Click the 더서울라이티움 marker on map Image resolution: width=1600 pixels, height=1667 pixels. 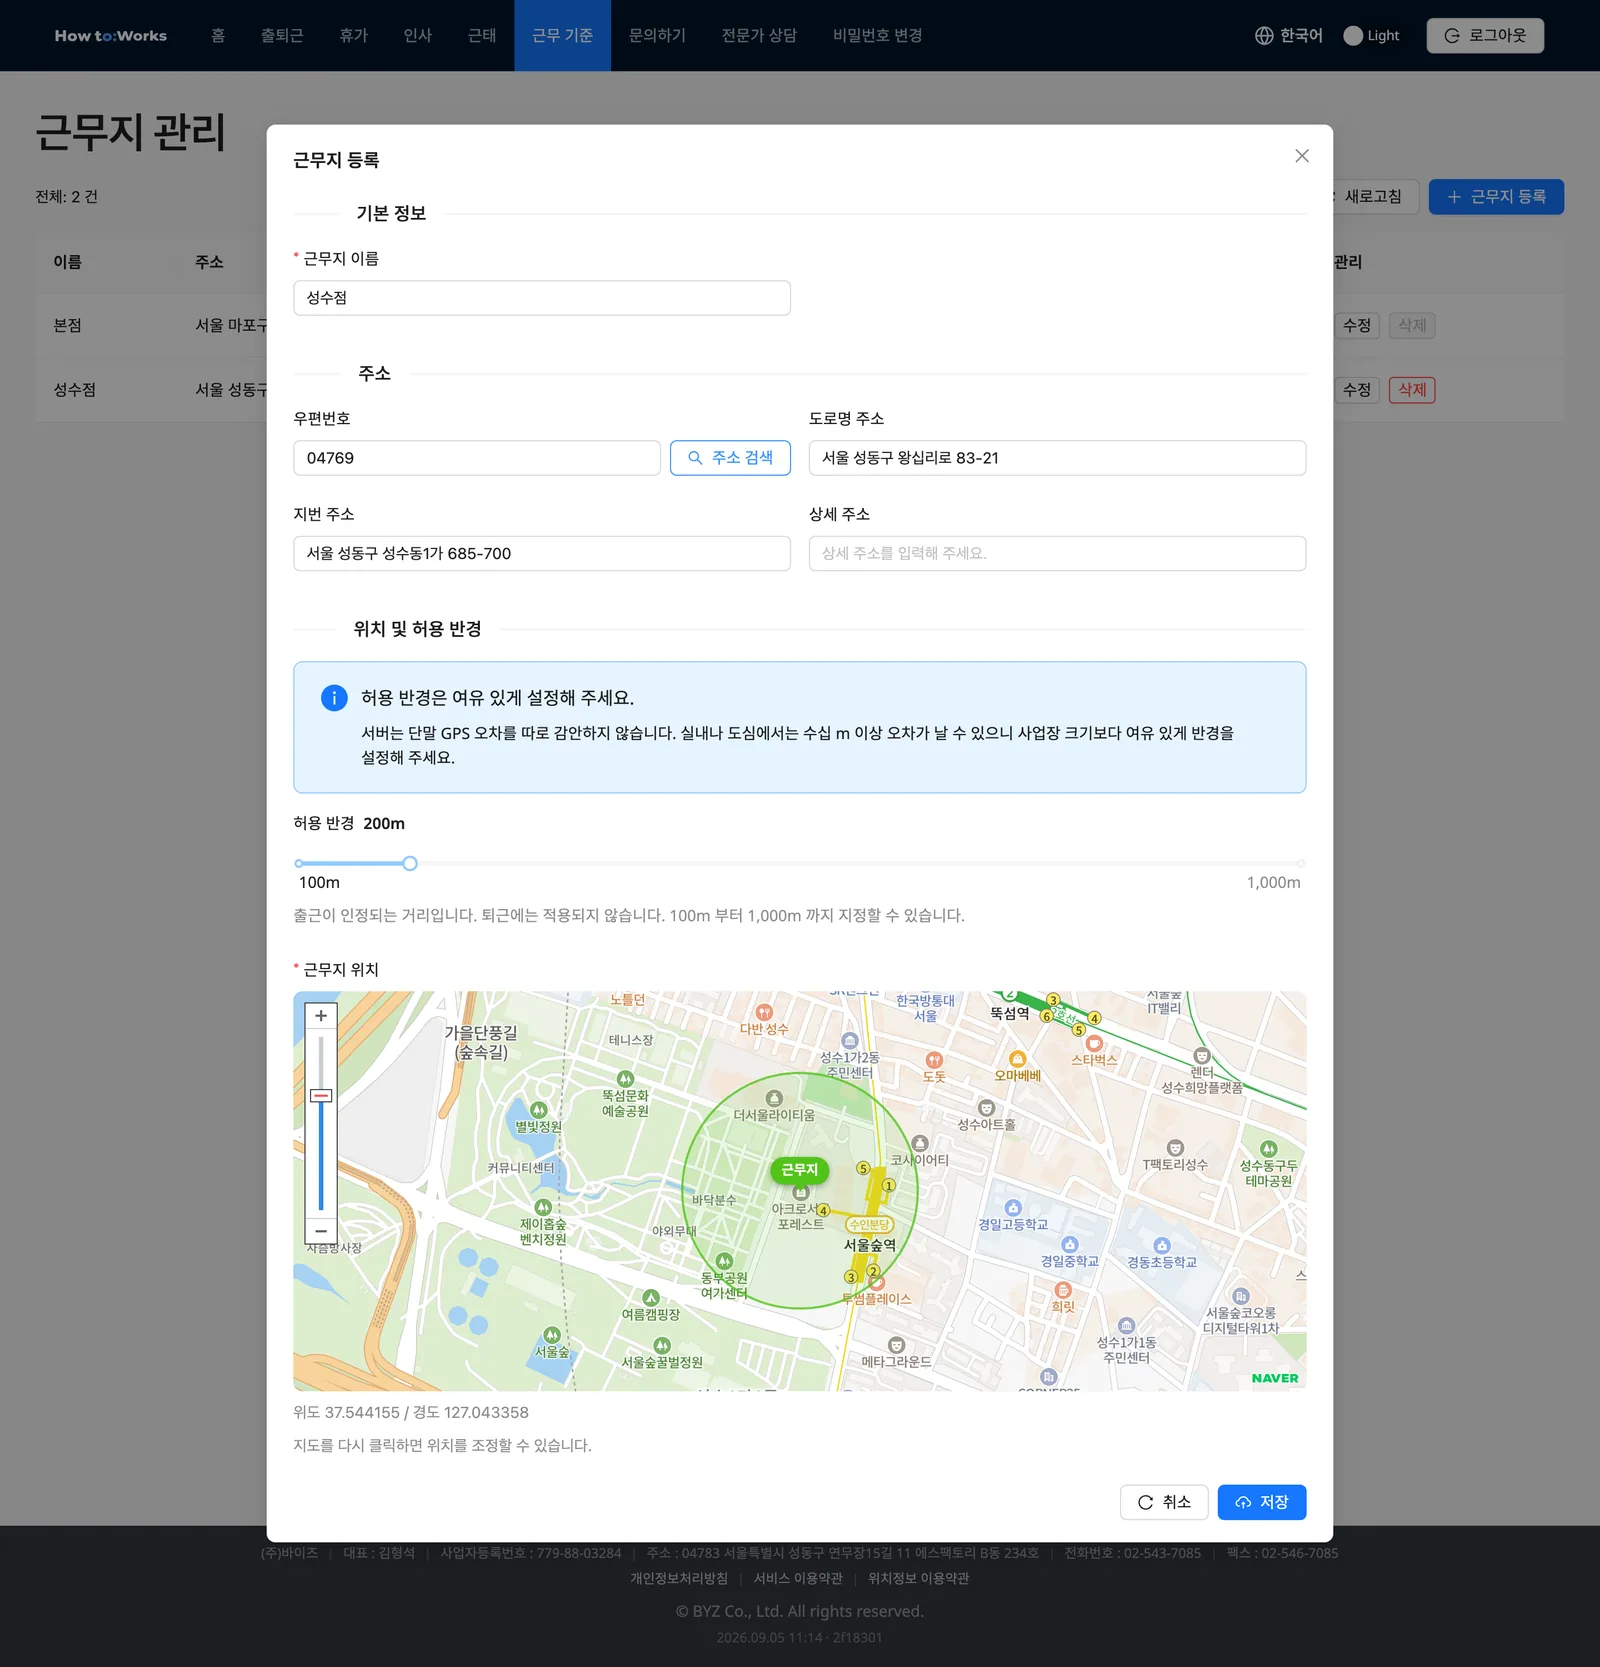pos(774,1098)
